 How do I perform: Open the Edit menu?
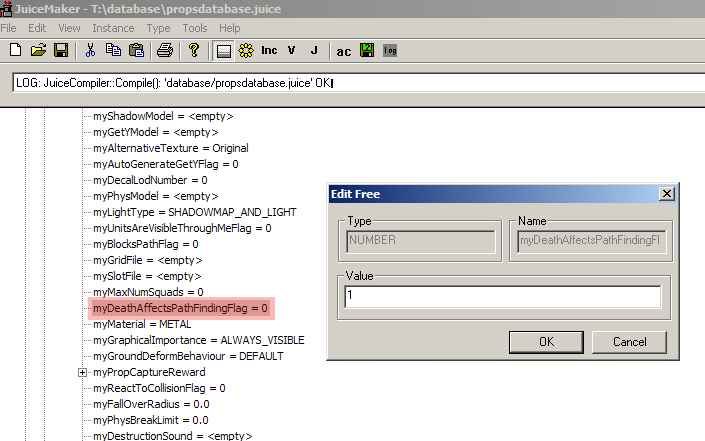(37, 28)
